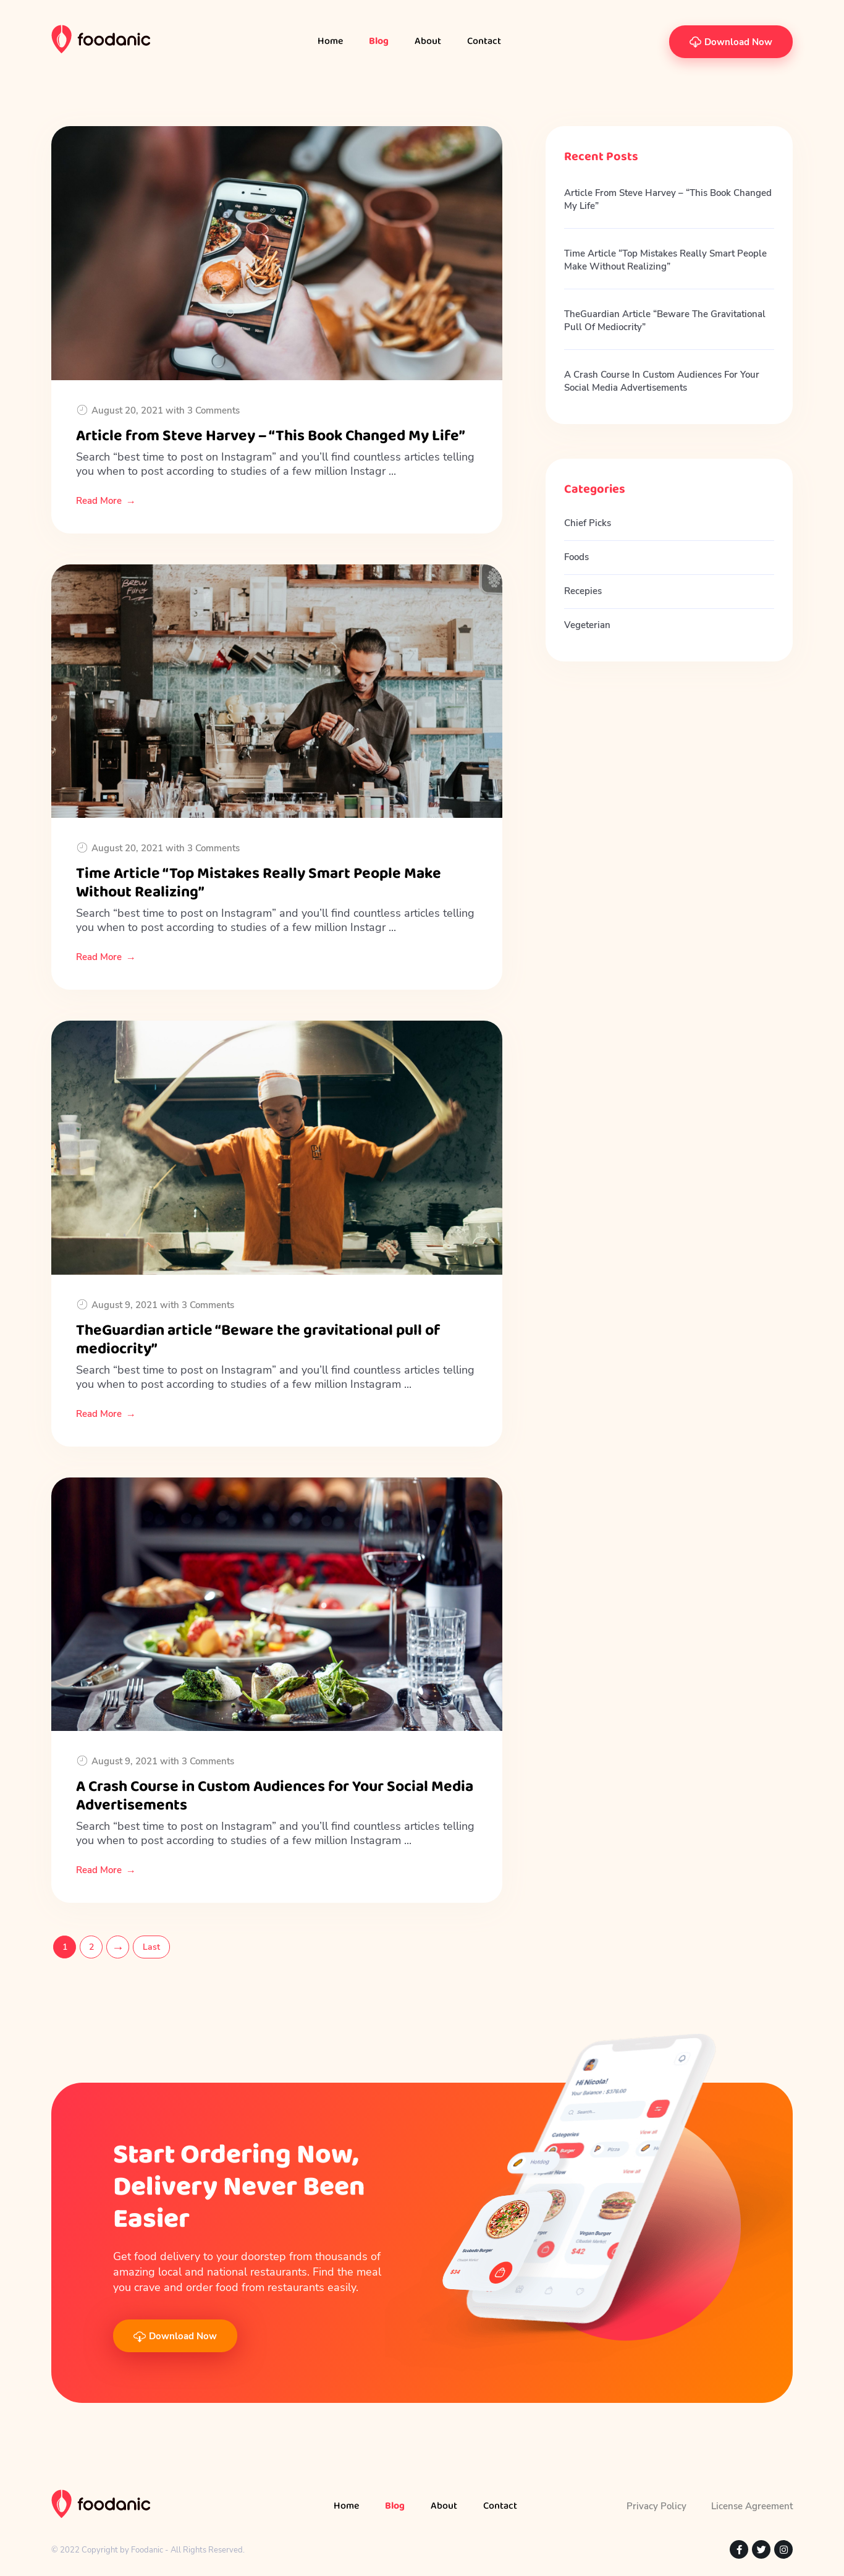Open recent post about Custom Audiences
This screenshot has height=2576, width=844.
click(x=661, y=381)
